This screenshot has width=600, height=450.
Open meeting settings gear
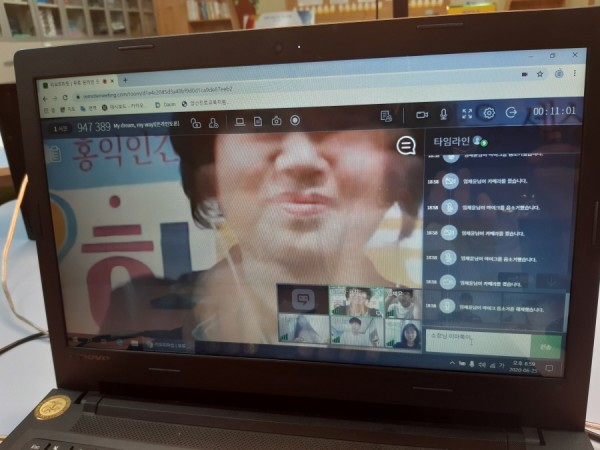point(489,113)
